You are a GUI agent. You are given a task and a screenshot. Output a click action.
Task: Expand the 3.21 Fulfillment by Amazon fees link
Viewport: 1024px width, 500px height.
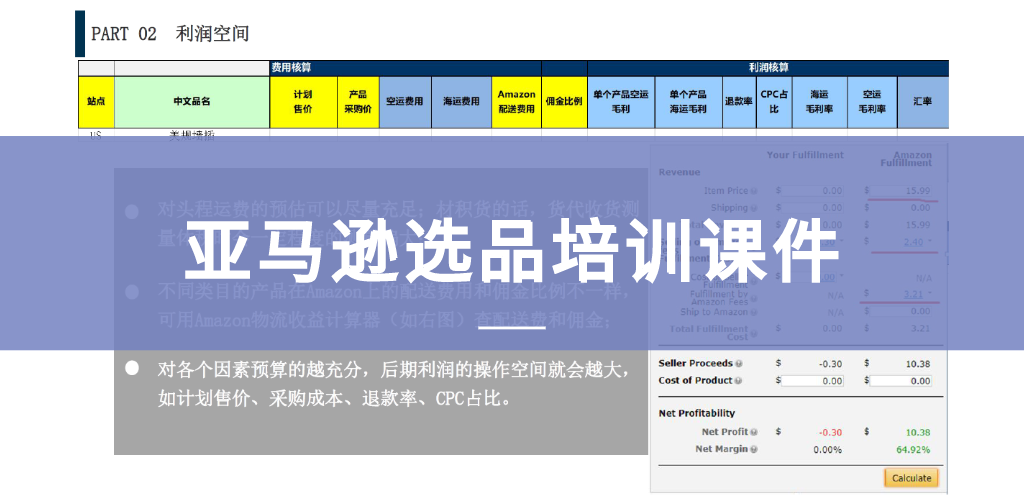pos(916,294)
